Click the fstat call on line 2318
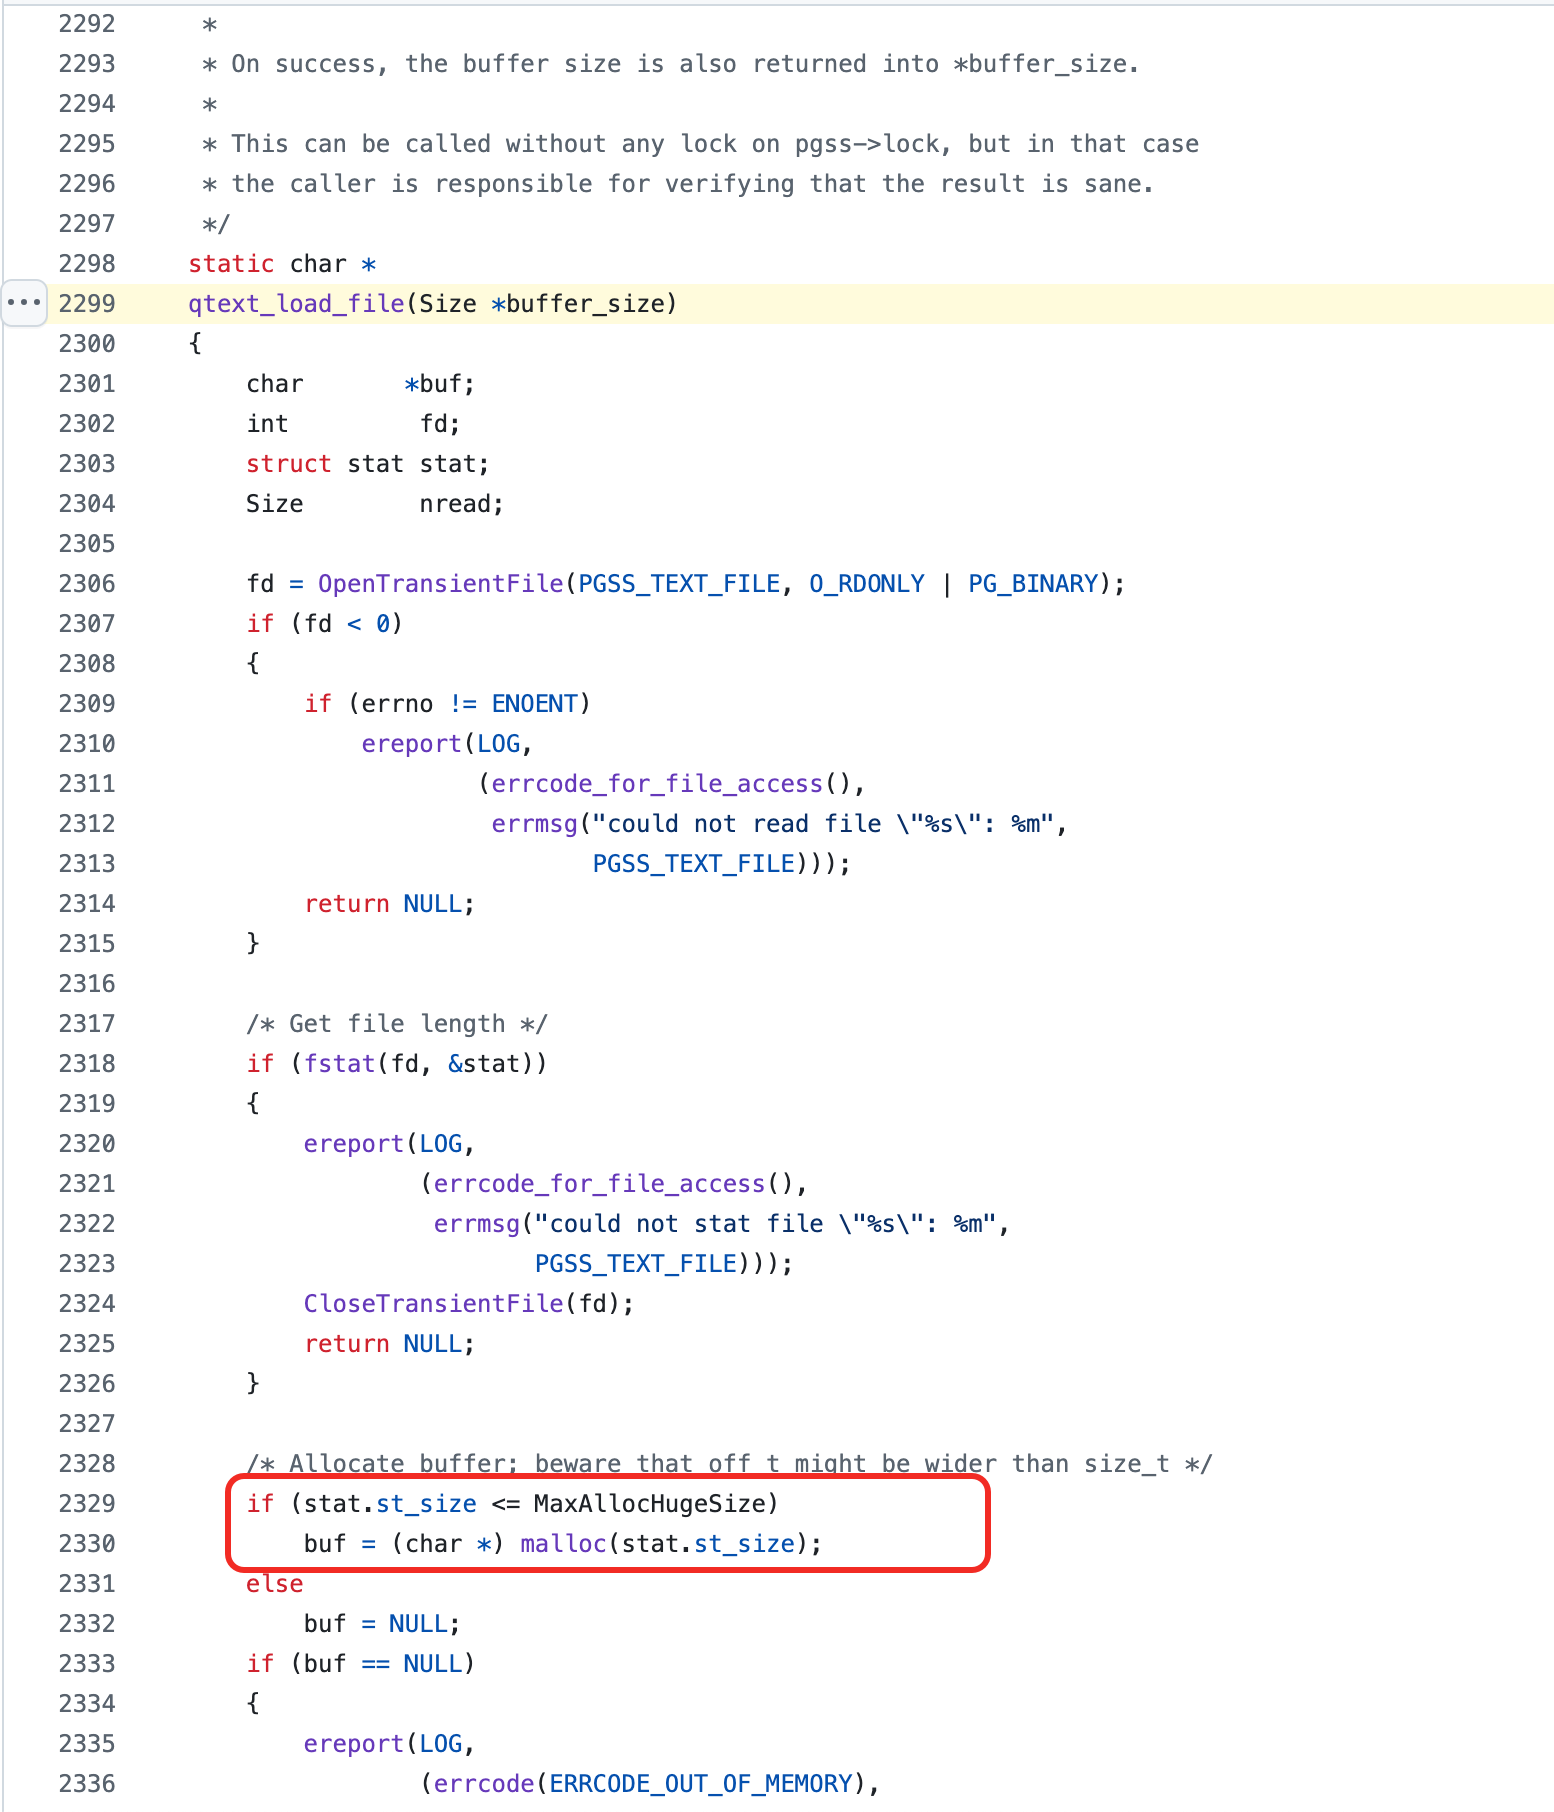The image size is (1554, 1812). [339, 1063]
